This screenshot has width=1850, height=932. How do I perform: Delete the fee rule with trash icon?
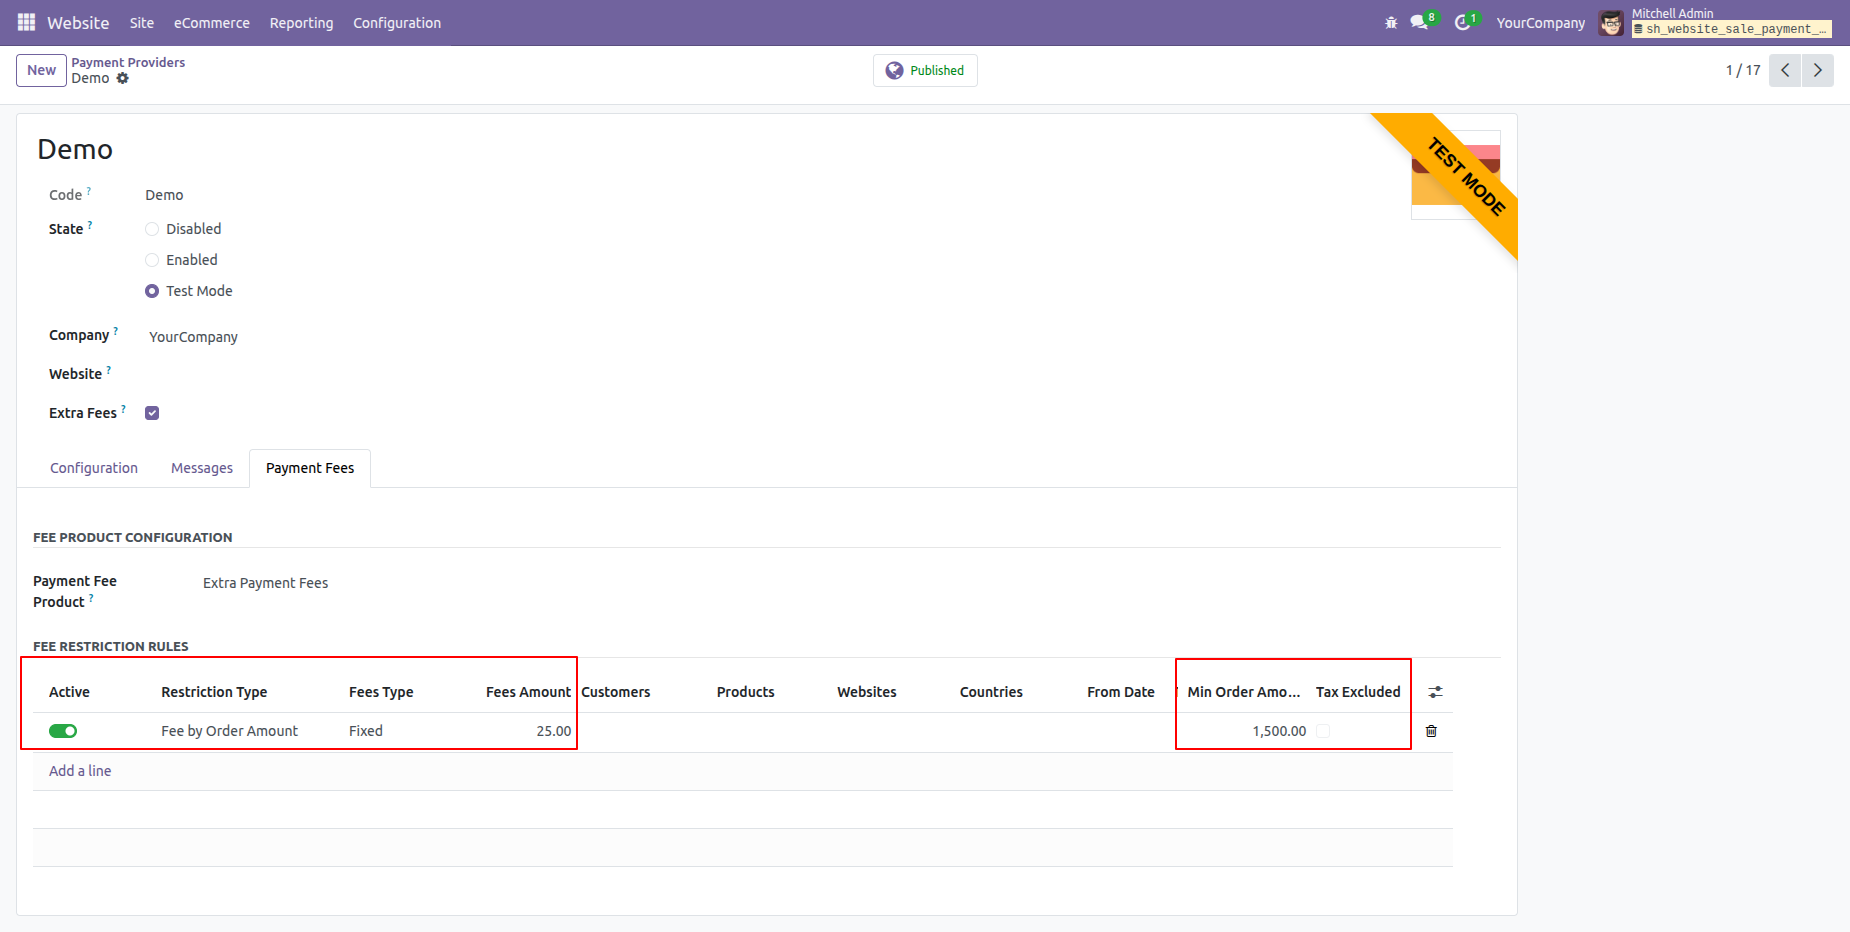pos(1431,731)
